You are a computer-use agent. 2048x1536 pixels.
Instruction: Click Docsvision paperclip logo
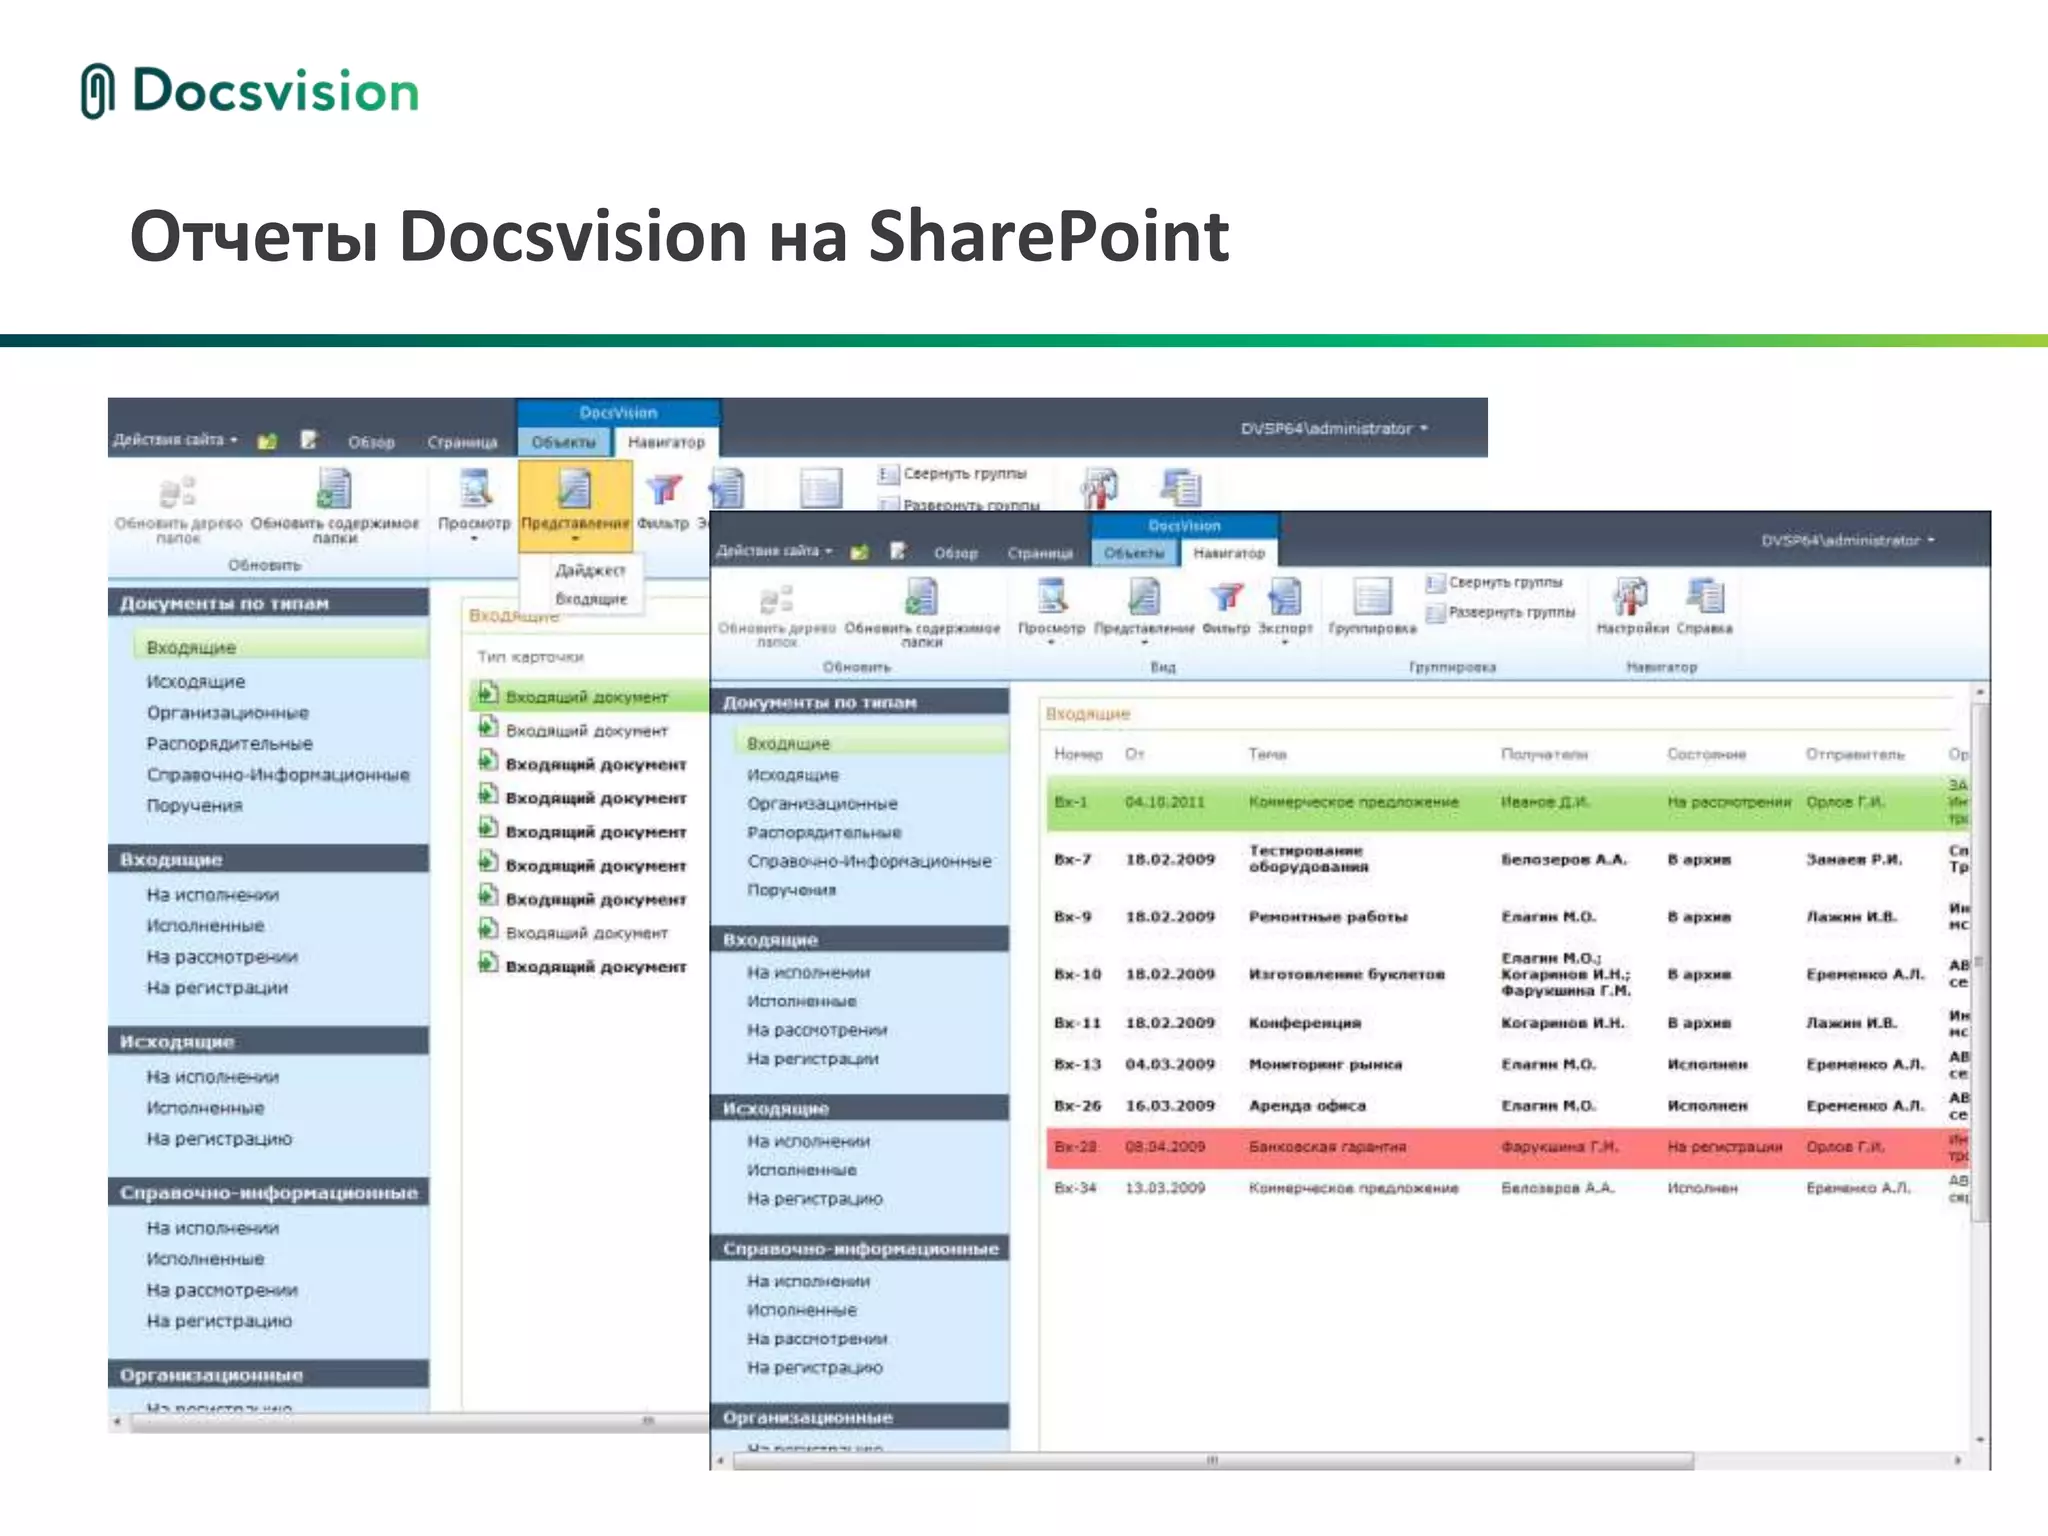pos(97,91)
